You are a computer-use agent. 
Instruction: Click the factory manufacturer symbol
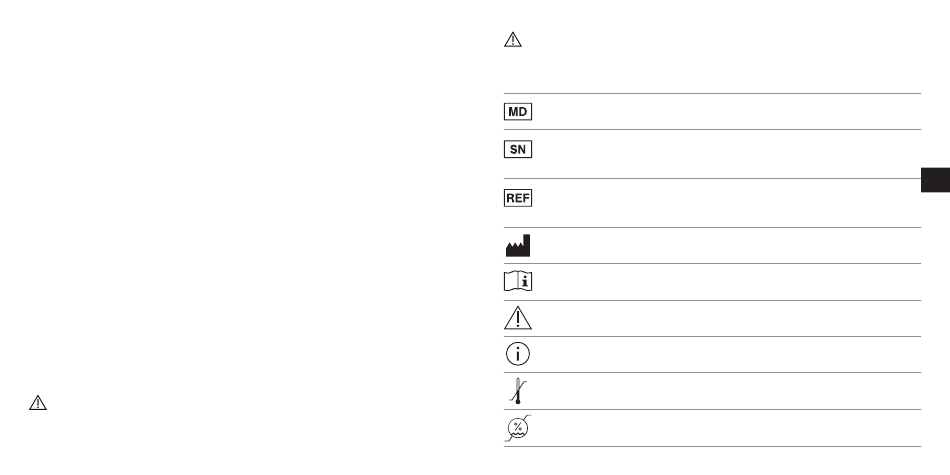point(518,245)
